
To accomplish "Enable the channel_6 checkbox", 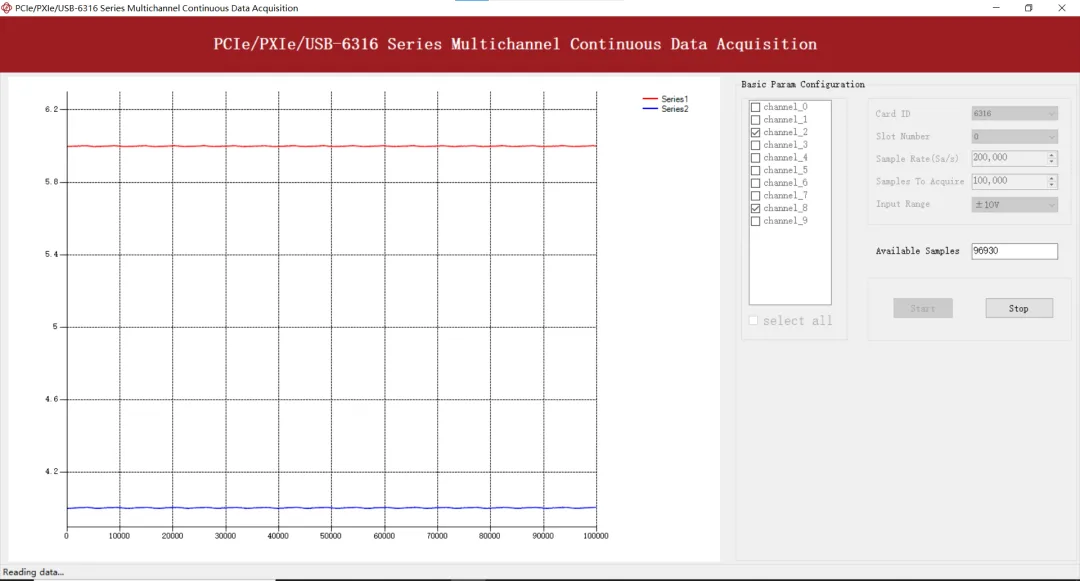I will (756, 183).
